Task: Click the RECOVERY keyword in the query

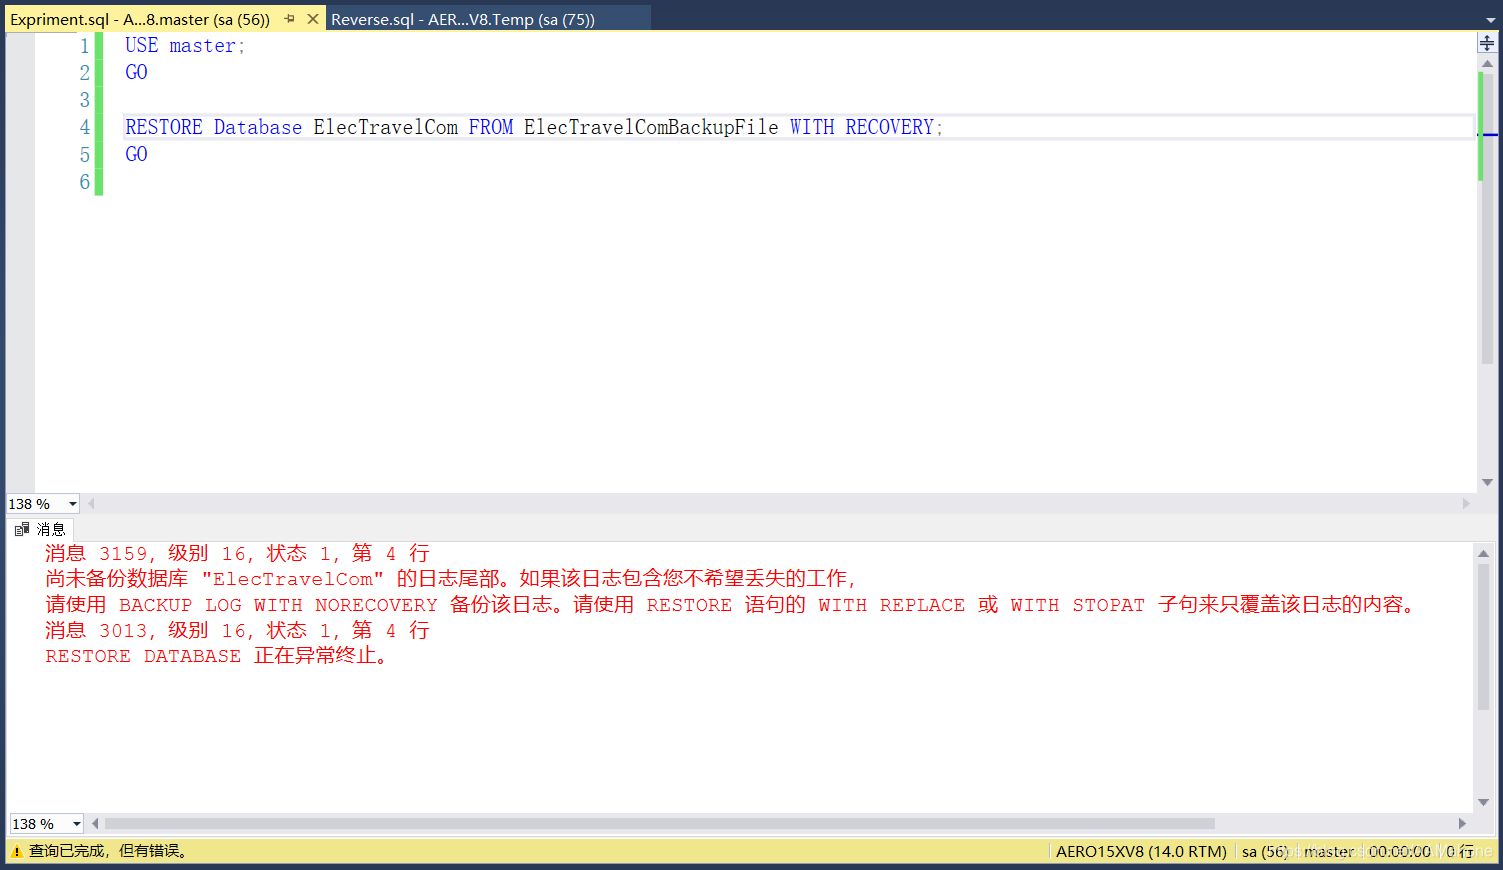Action: coord(889,127)
